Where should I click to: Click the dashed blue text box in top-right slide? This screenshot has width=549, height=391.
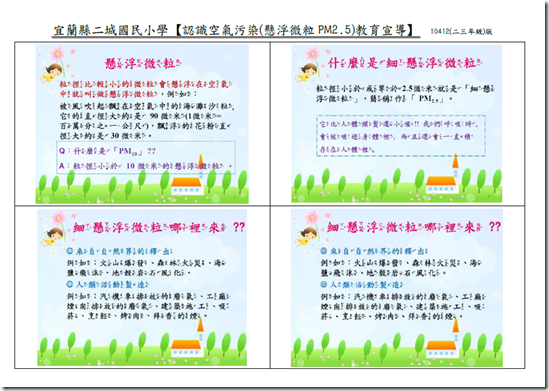[x=401, y=135]
